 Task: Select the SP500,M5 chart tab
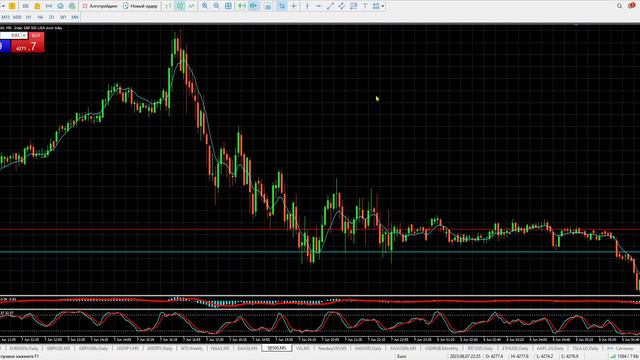[276, 349]
